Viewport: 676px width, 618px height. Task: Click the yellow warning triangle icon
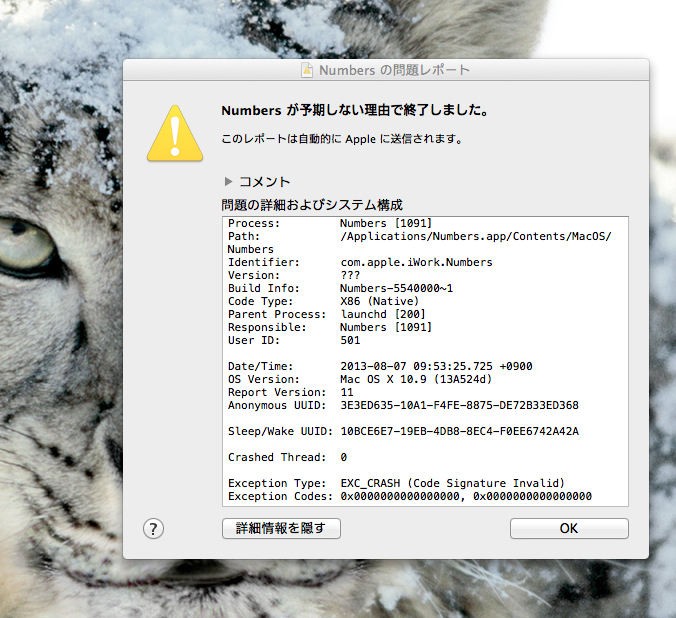coord(175,134)
